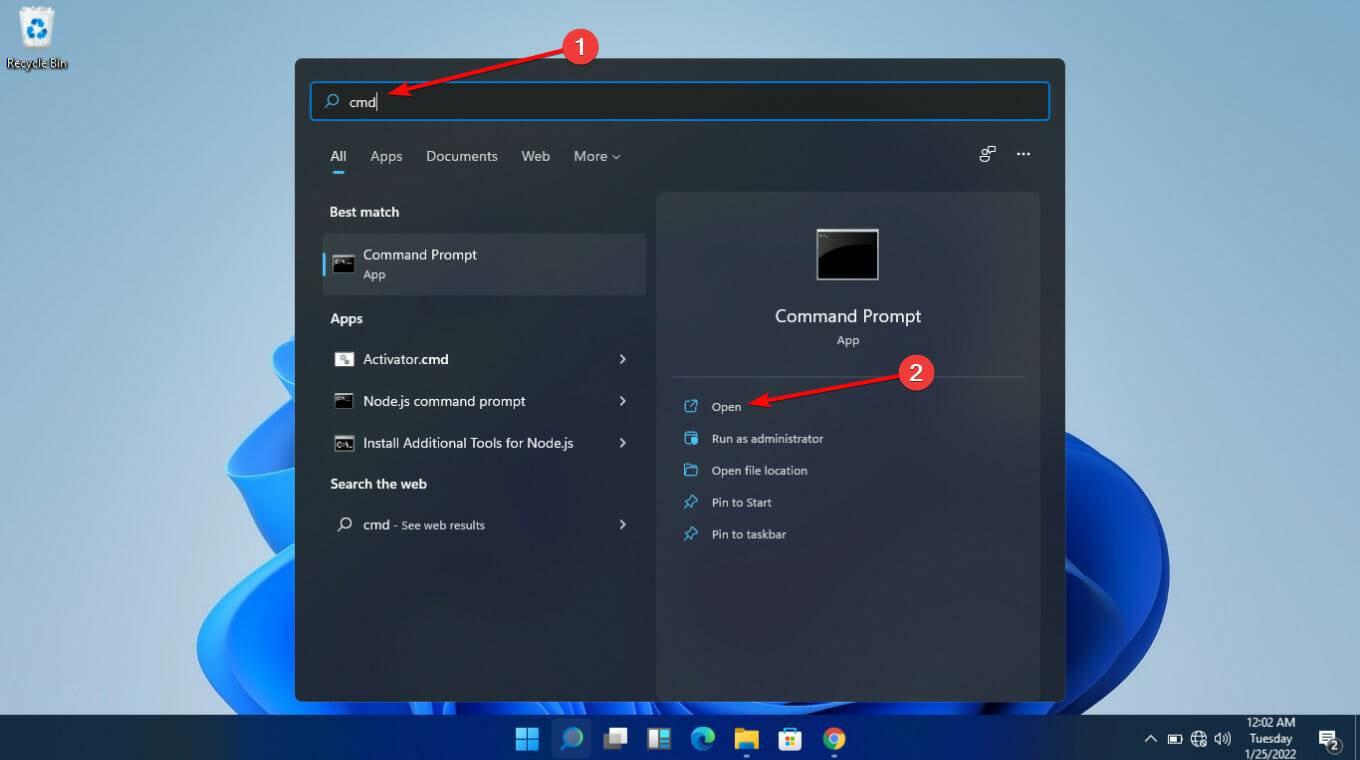Open Microsoft Edge from the taskbar

(x=703, y=739)
